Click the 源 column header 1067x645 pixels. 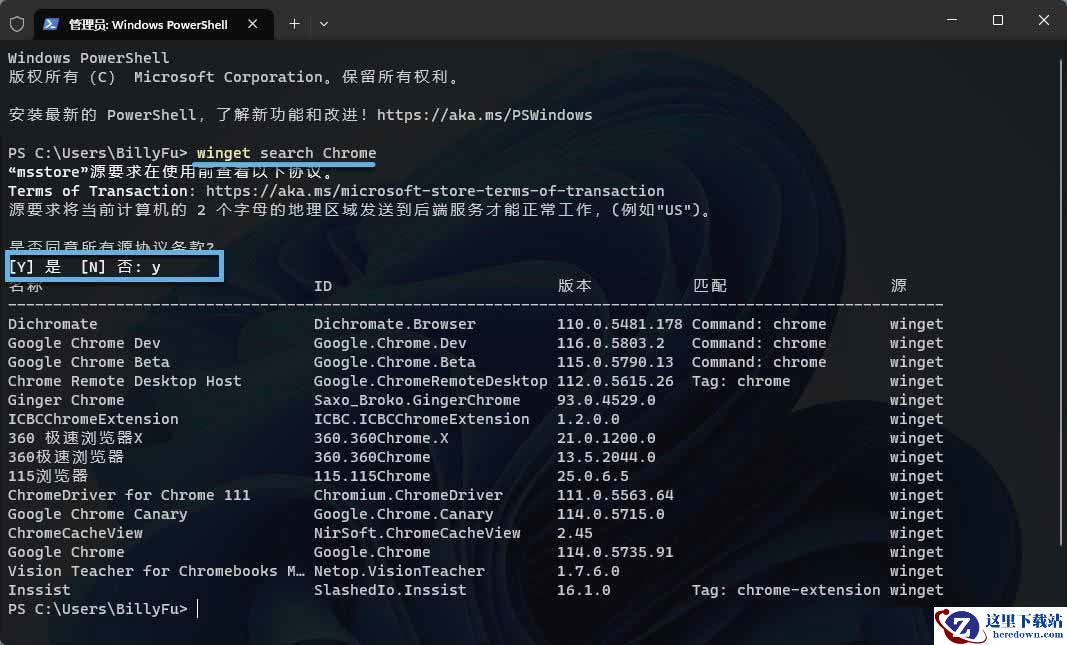pos(898,286)
